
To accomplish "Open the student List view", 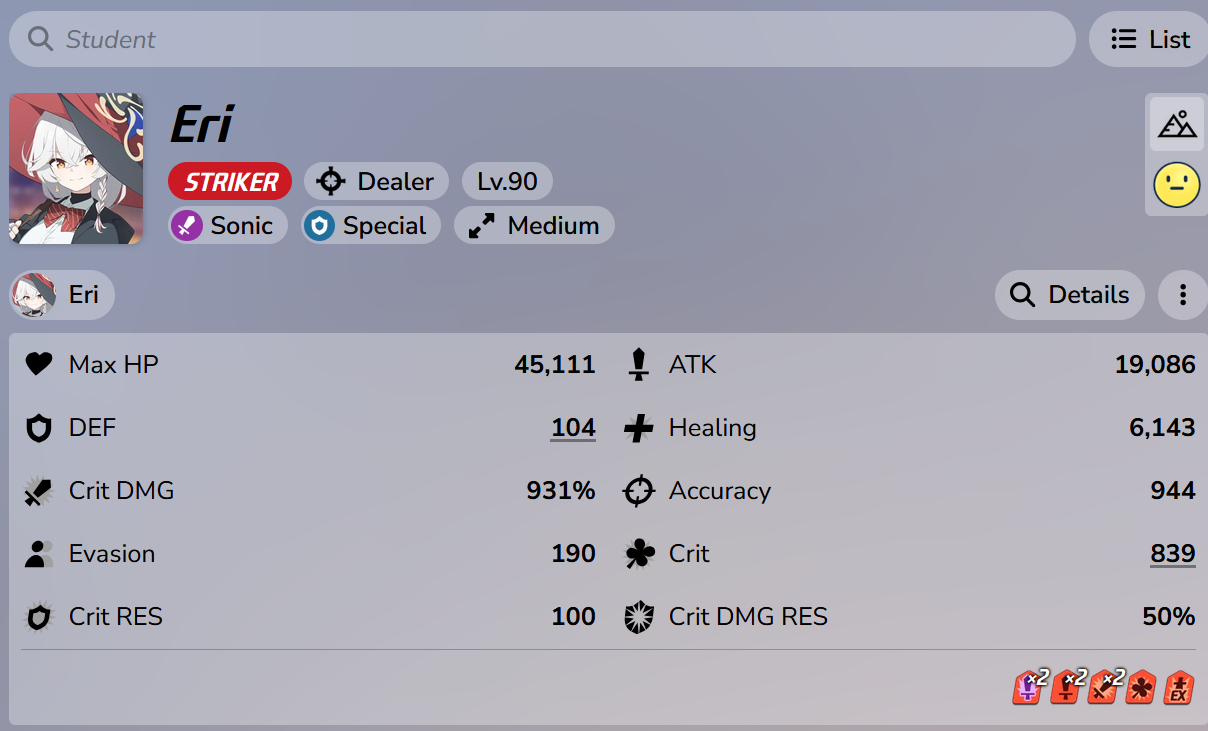I will click(x=1150, y=39).
